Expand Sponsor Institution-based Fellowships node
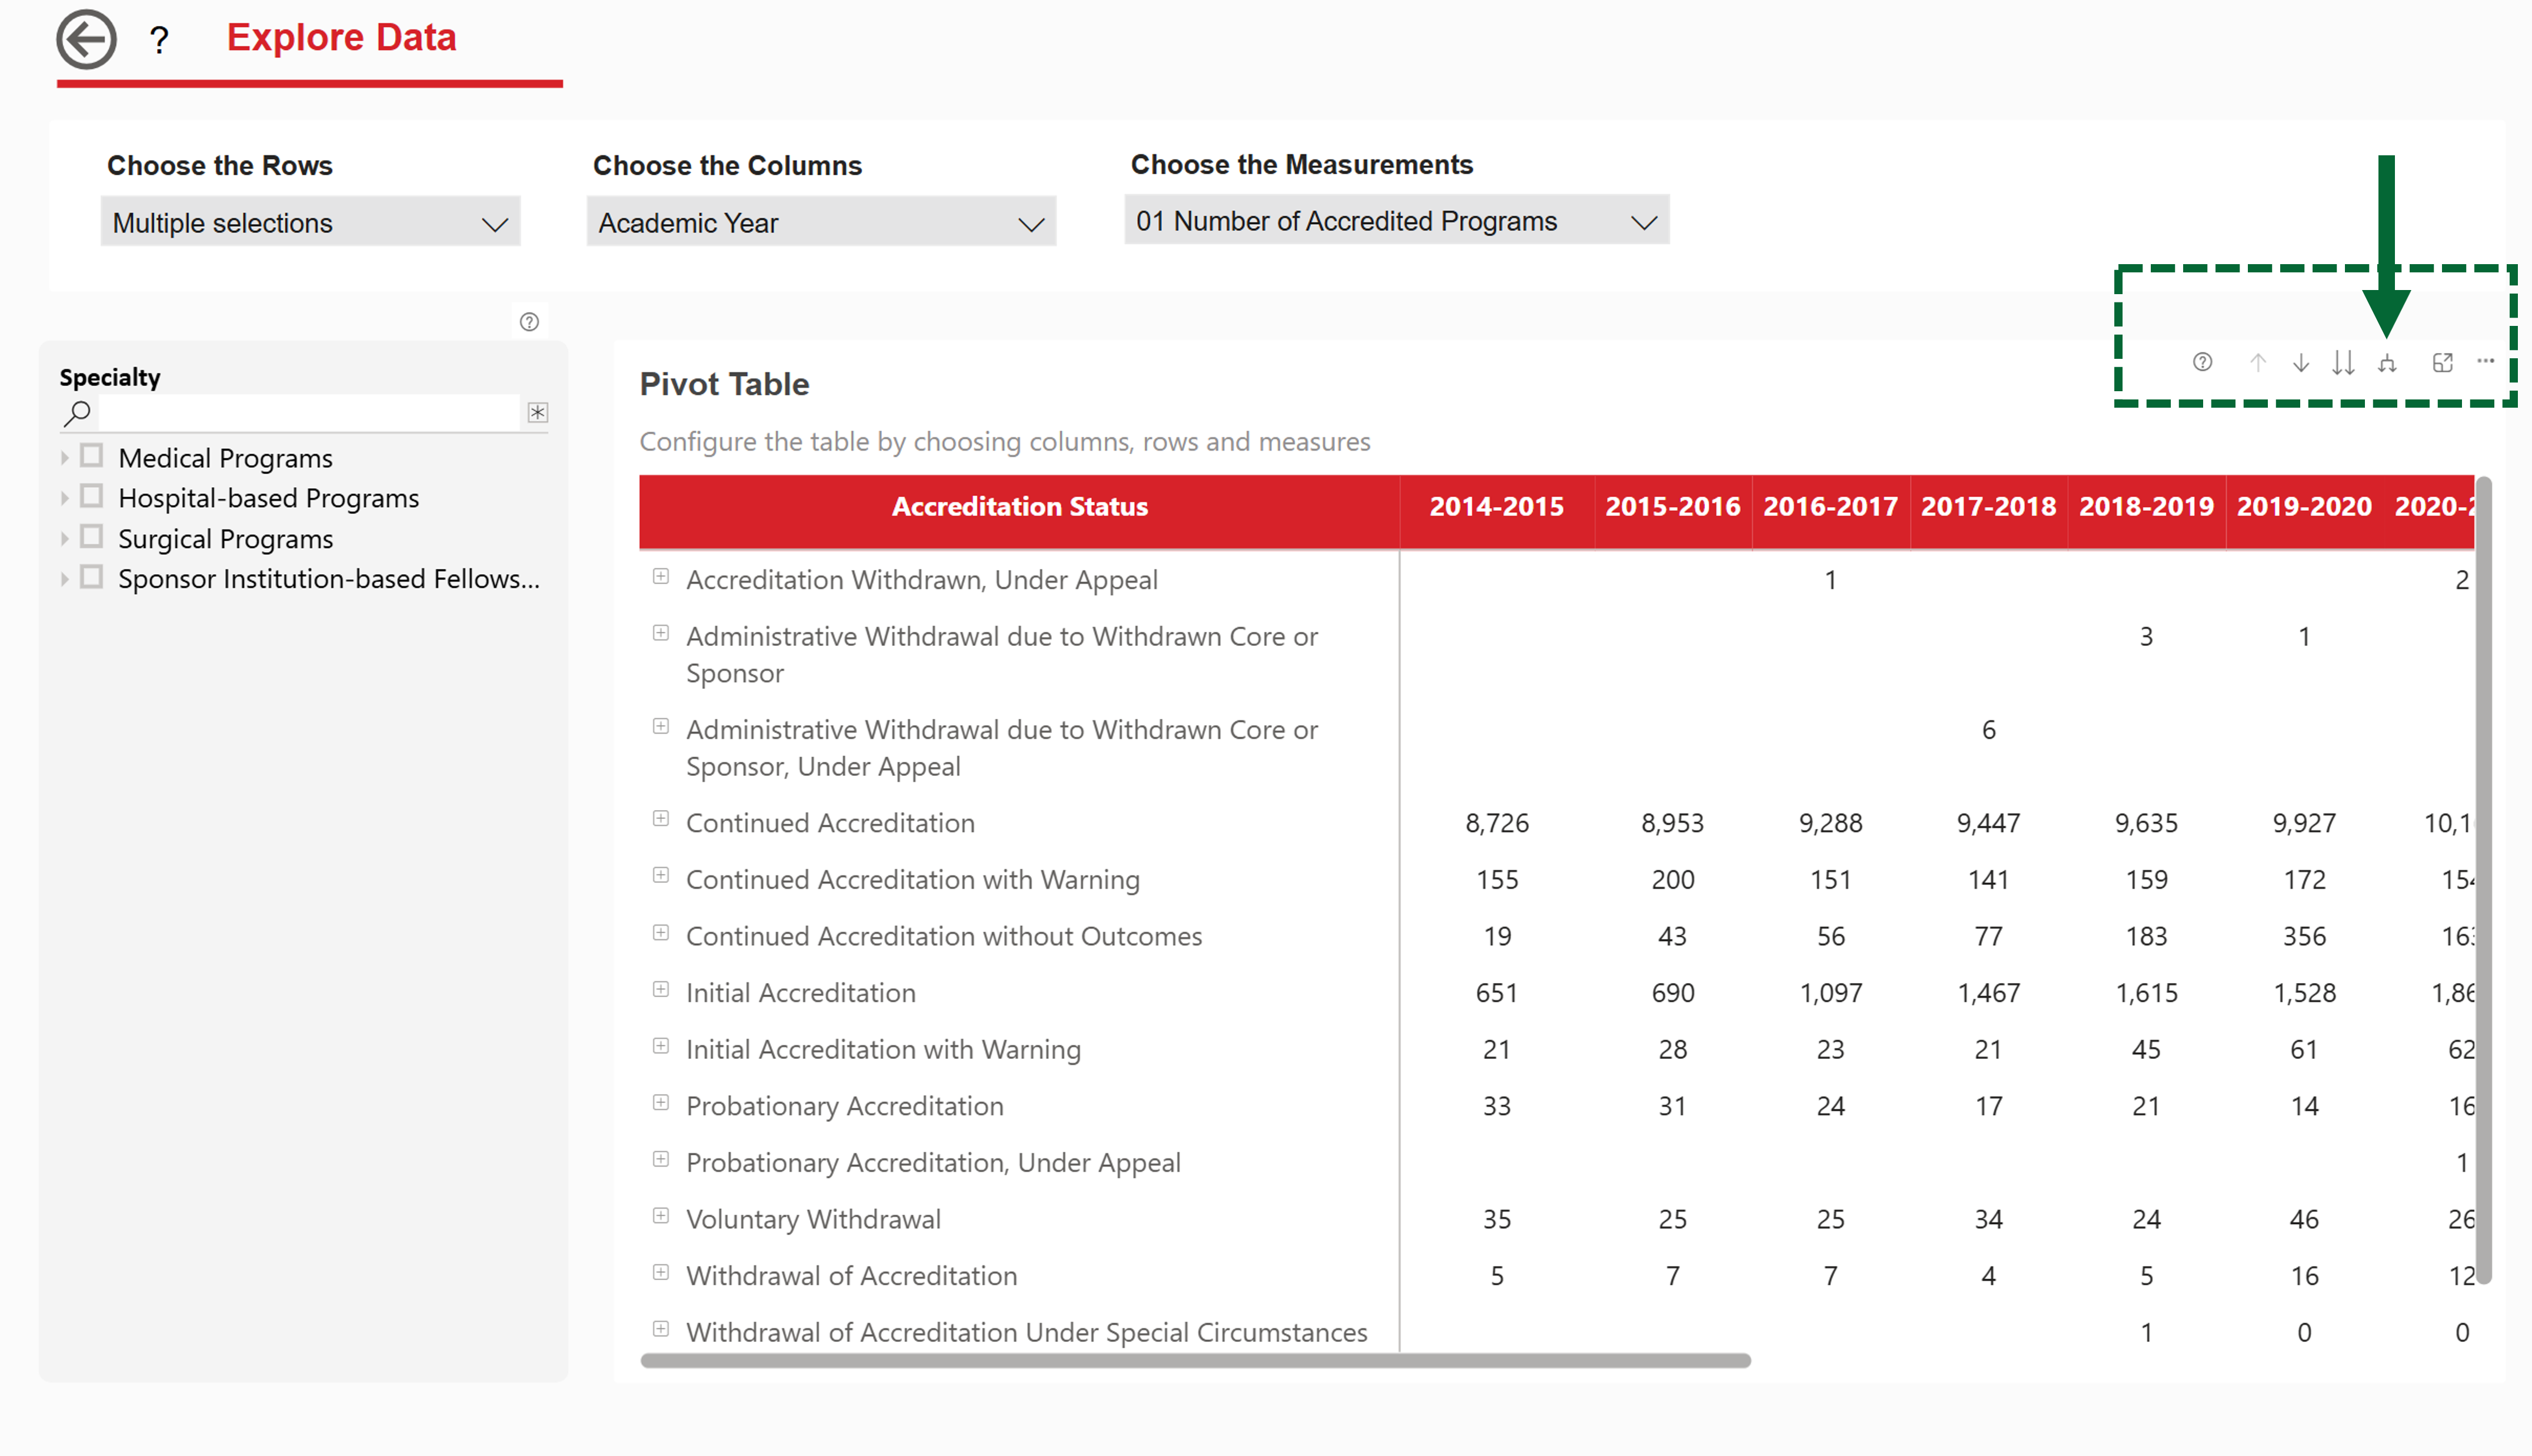This screenshot has width=2532, height=1456. [x=65, y=579]
